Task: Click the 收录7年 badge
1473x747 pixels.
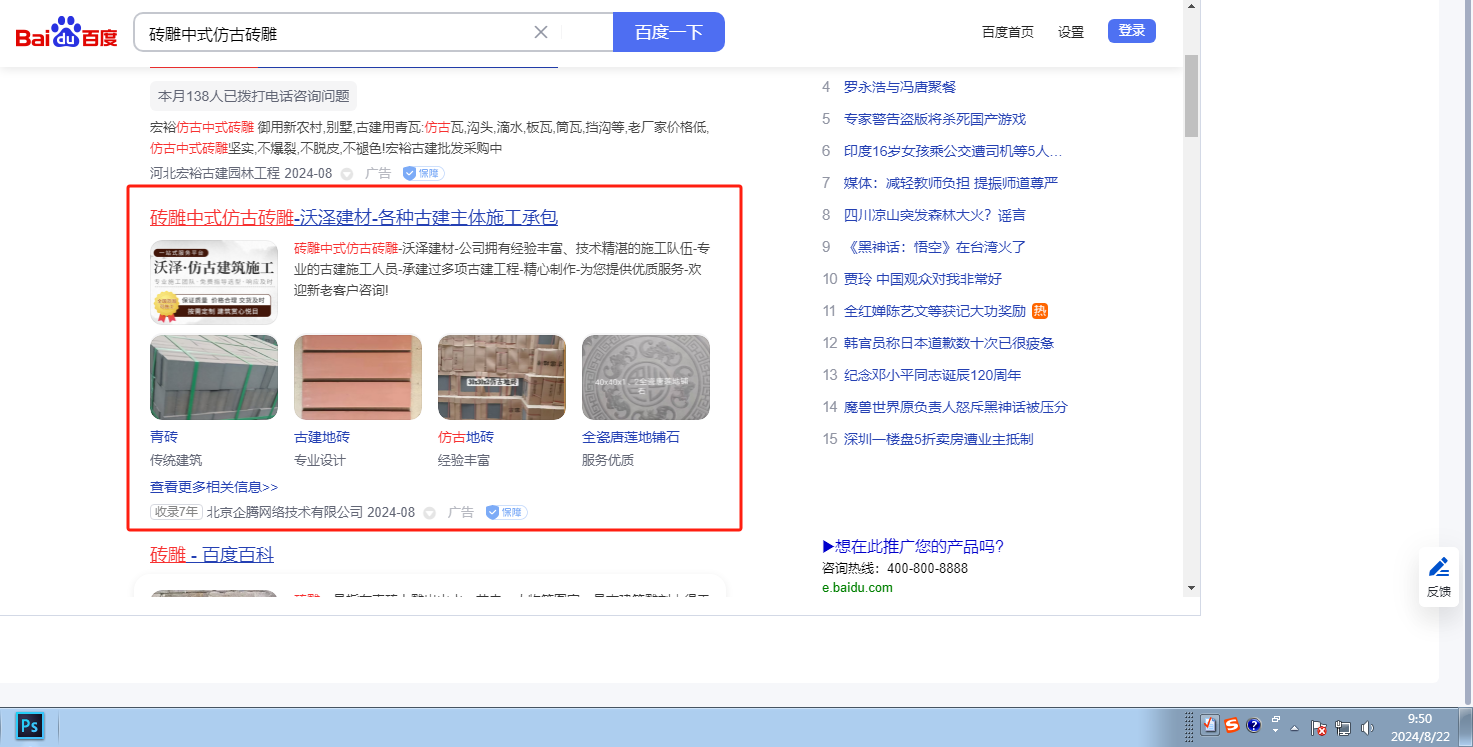Action: tap(176, 512)
